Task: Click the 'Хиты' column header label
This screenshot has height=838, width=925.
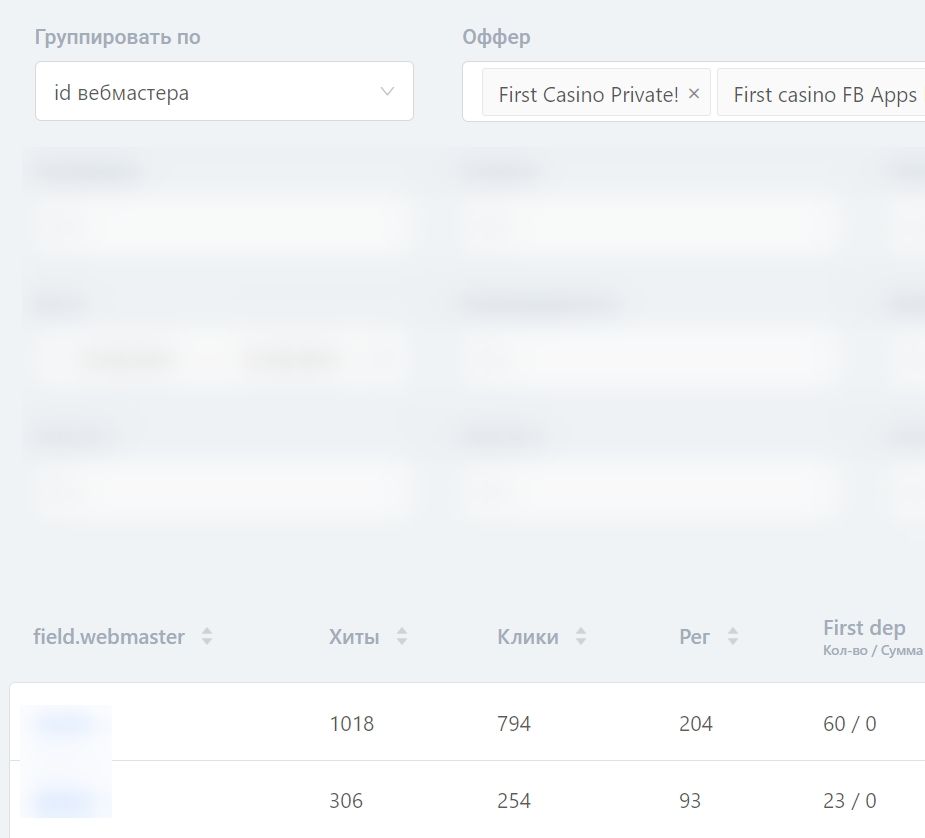Action: 354,637
